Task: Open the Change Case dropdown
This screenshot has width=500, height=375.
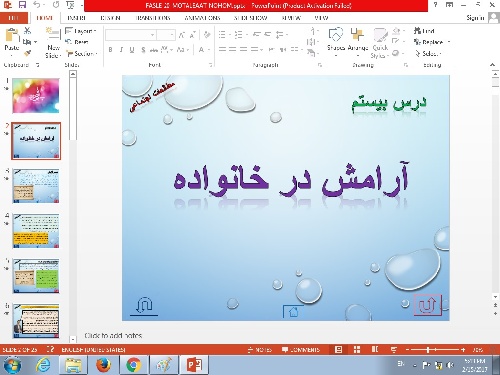Action: pyautogui.click(x=183, y=50)
